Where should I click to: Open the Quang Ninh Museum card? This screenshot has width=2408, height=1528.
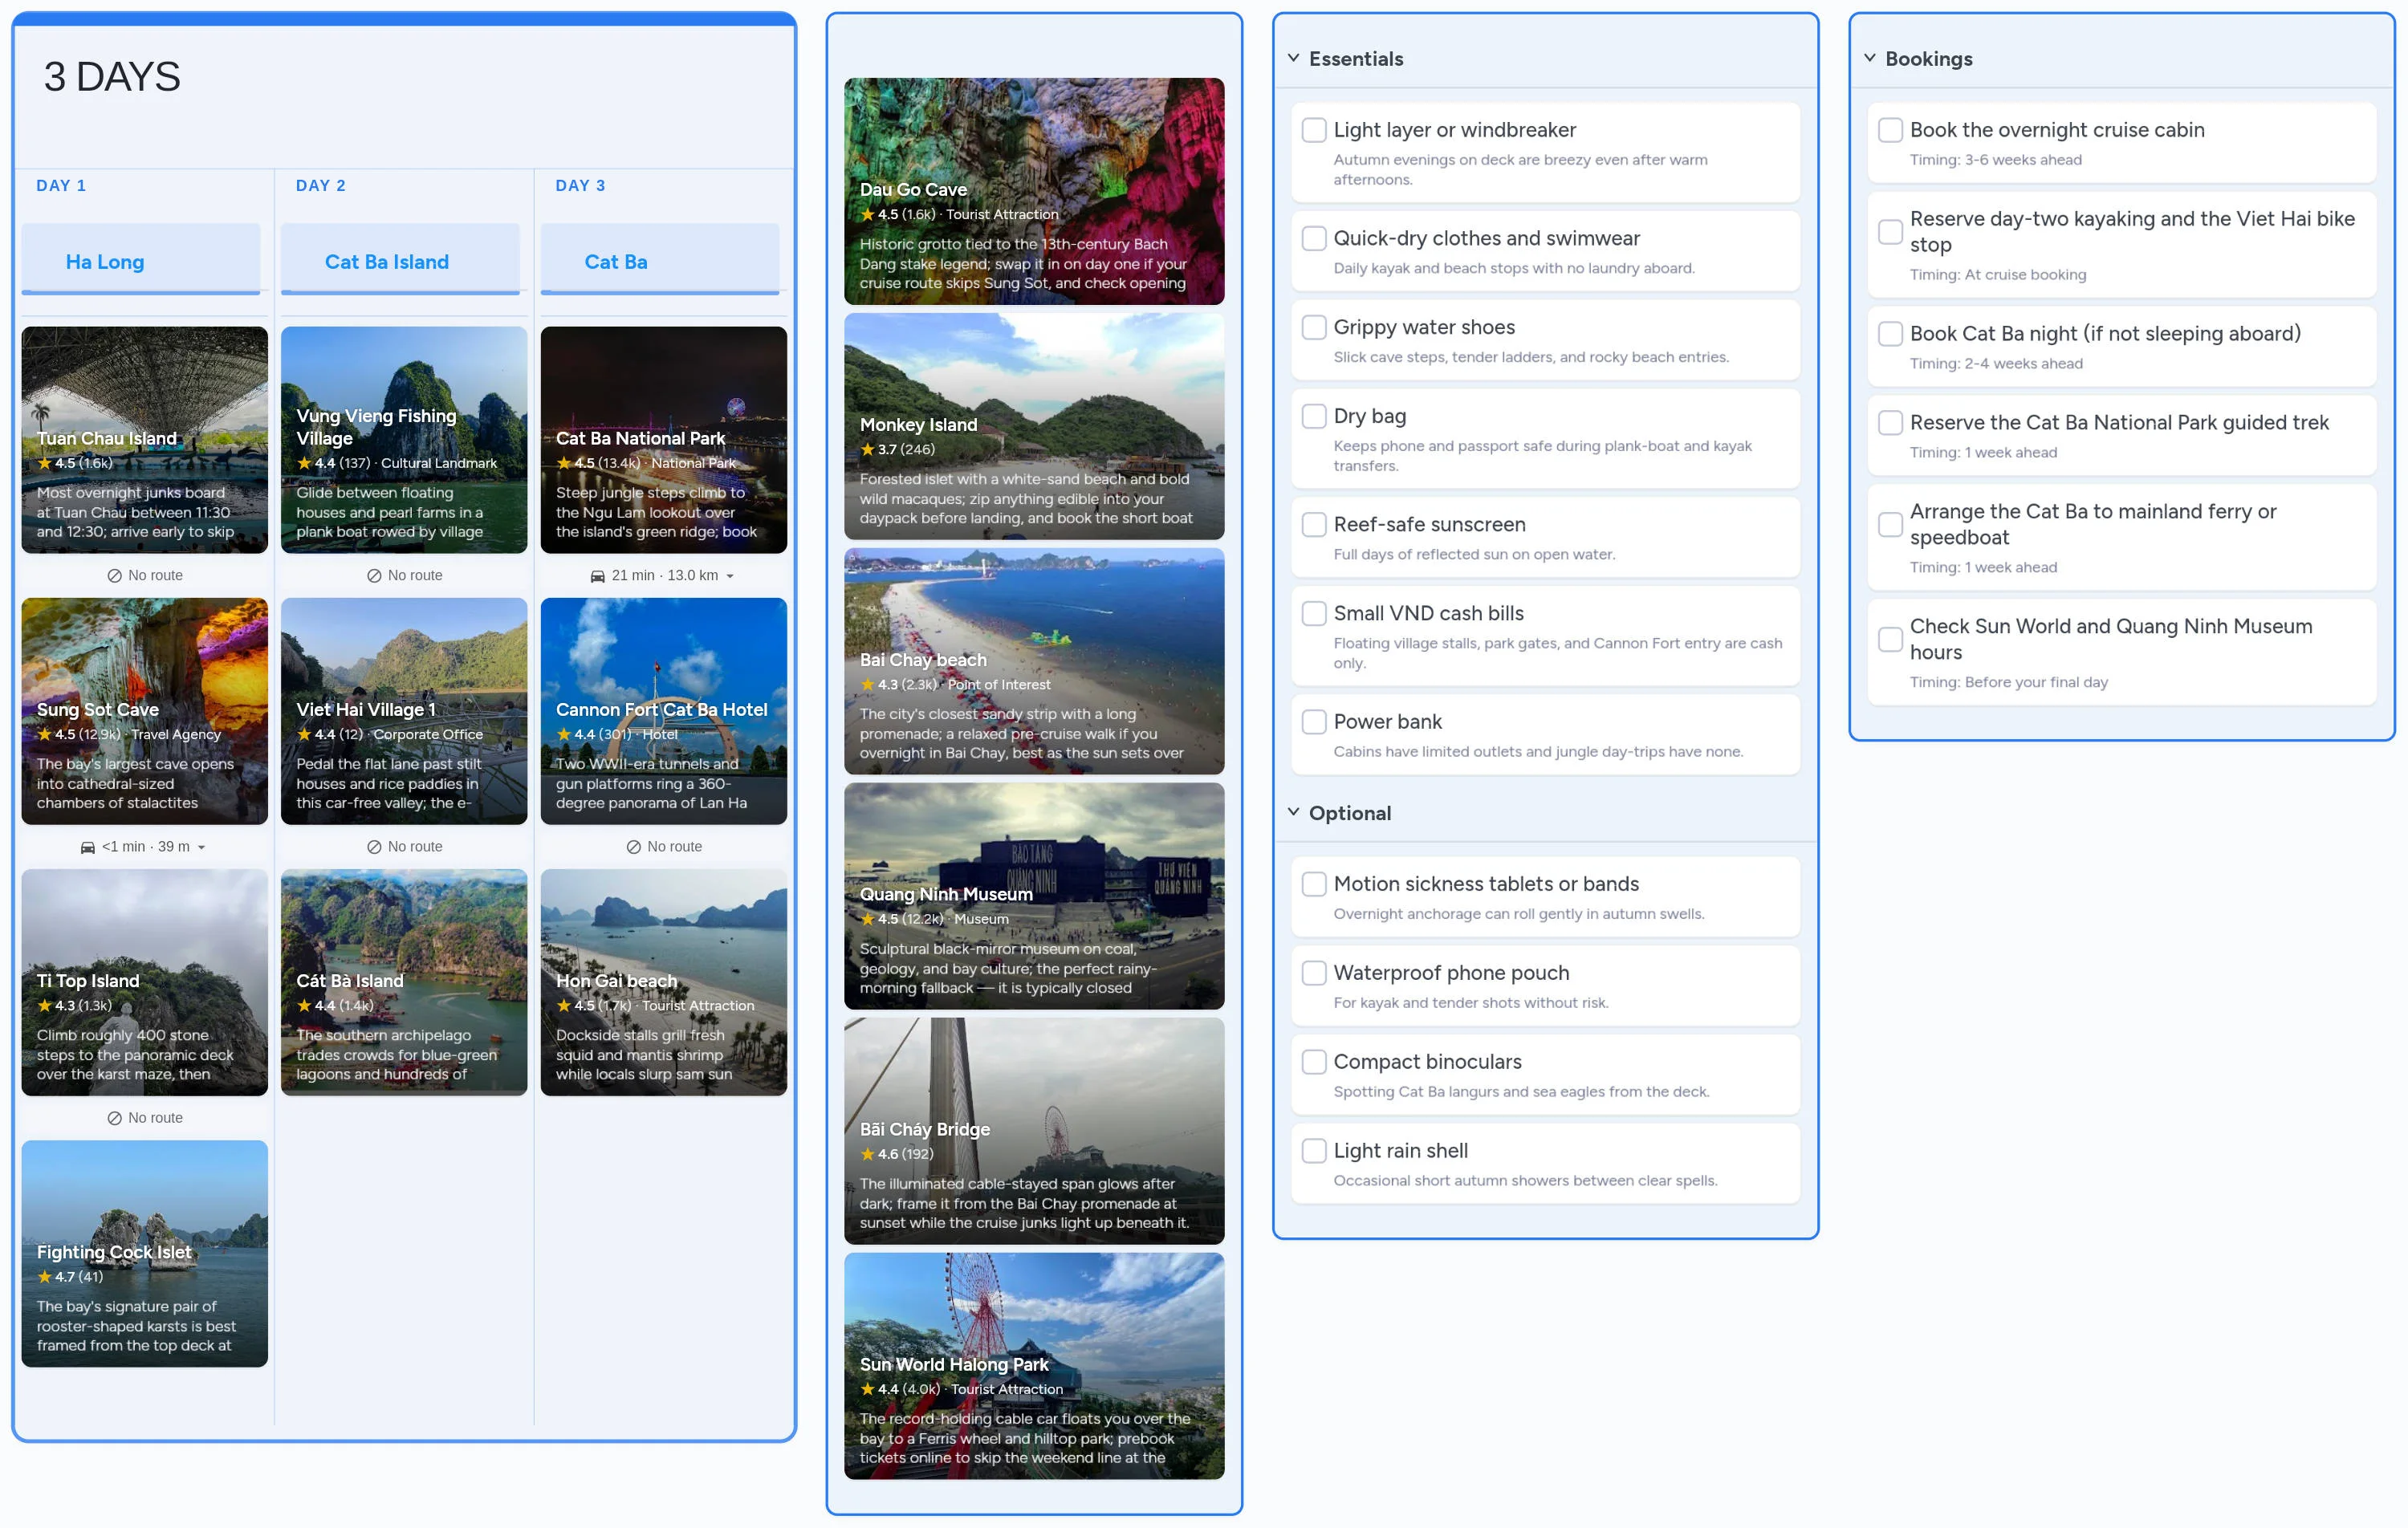(x=1034, y=896)
